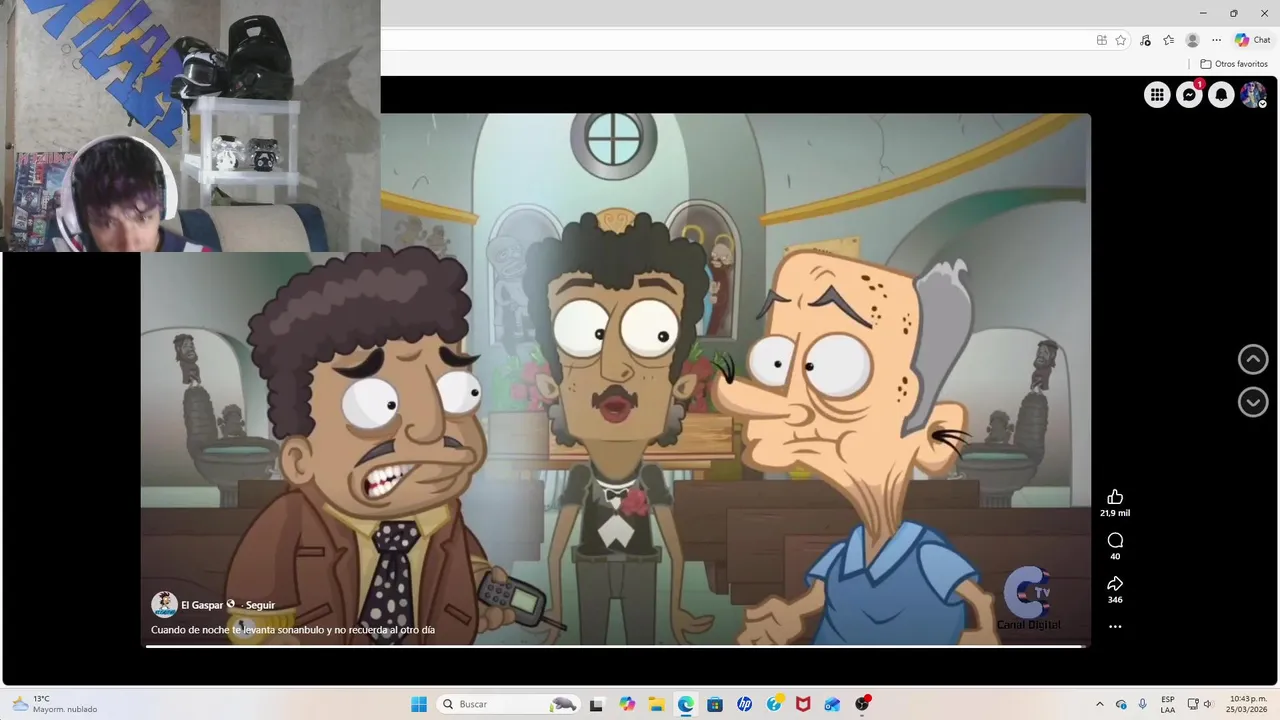
Task: Open the account profile picture menu
Action: 1253,95
